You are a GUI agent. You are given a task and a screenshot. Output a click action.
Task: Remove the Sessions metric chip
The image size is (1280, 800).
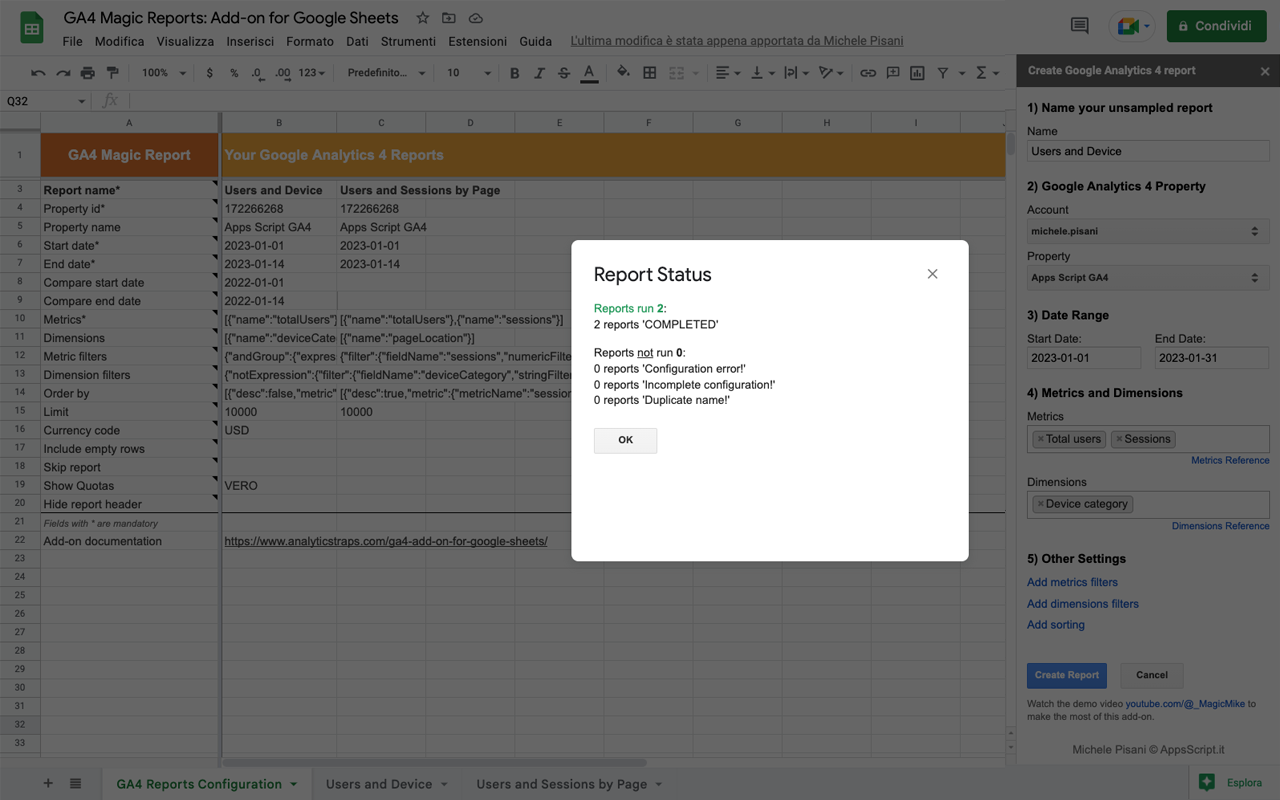tap(1121, 438)
